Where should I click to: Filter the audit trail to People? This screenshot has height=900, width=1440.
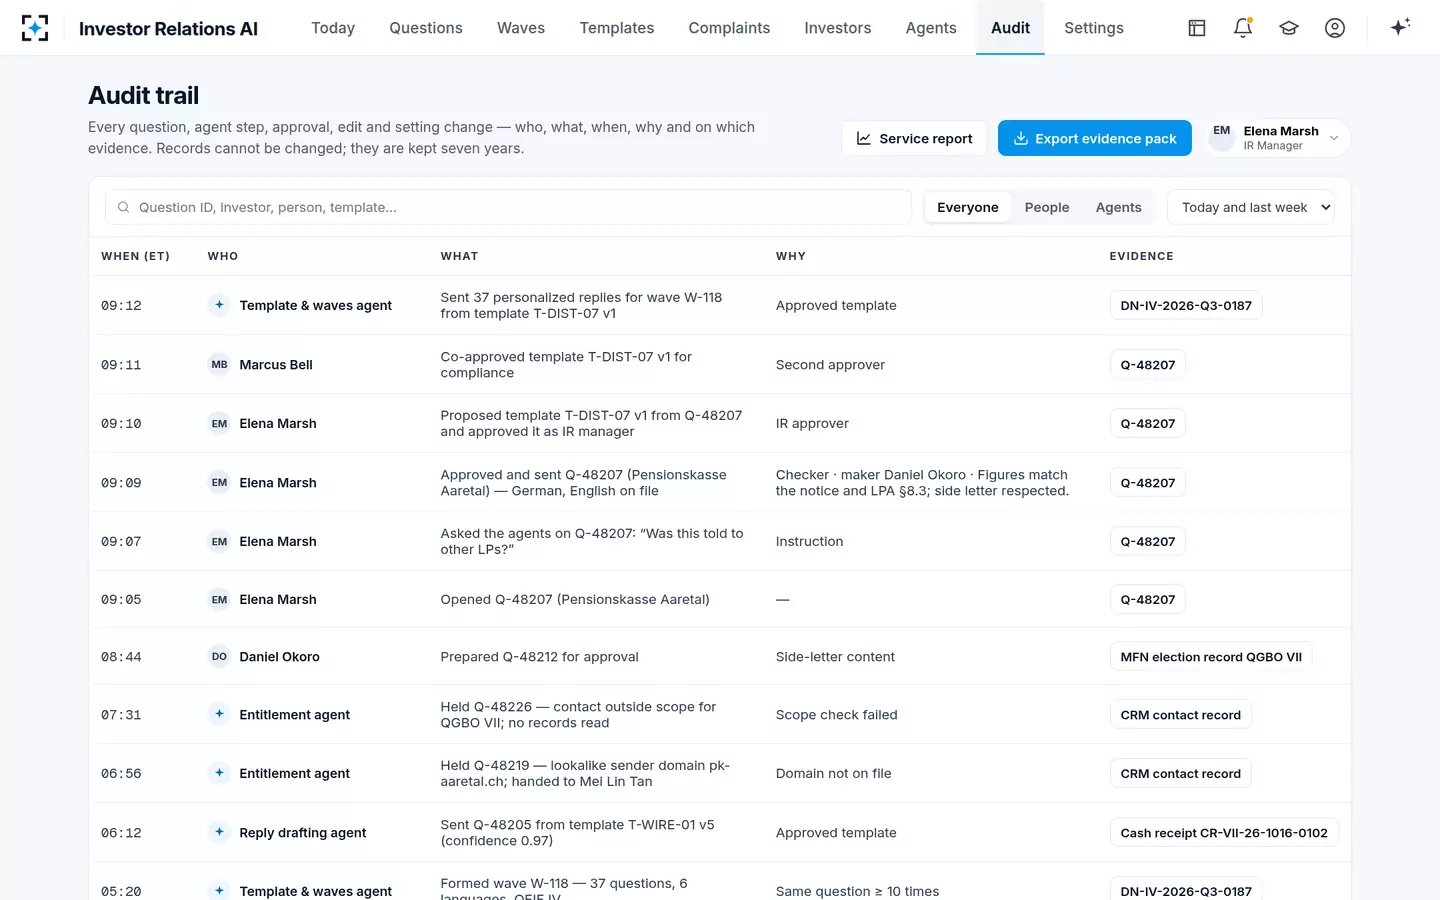click(x=1047, y=207)
